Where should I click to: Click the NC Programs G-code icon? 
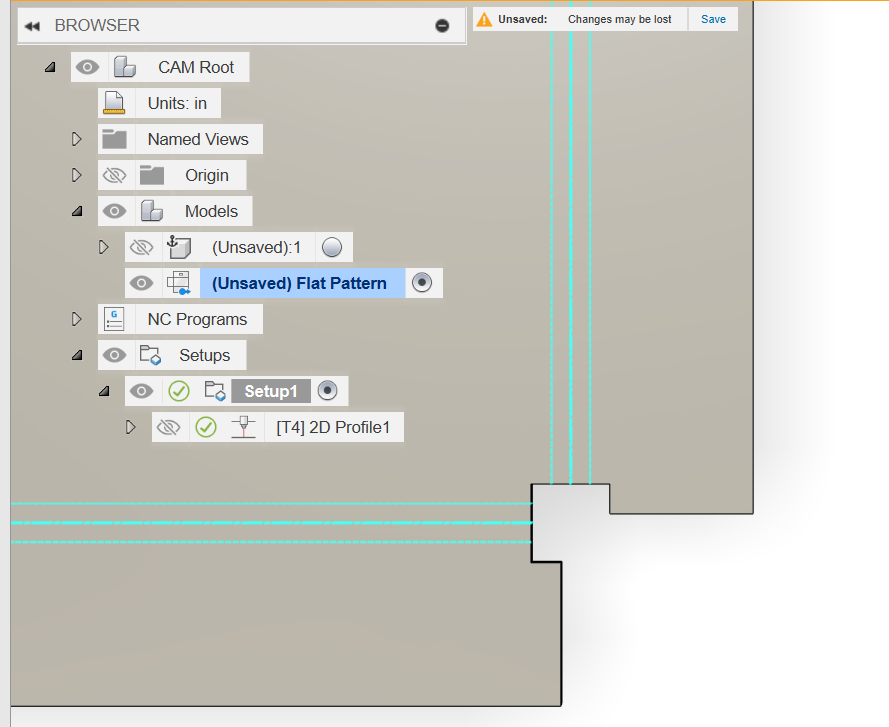click(114, 319)
